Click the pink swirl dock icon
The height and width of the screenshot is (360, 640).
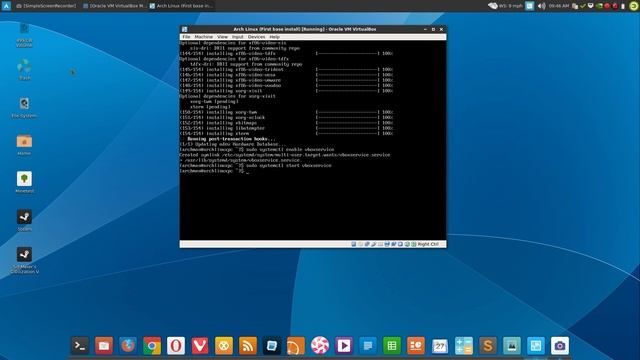[x=320, y=346]
